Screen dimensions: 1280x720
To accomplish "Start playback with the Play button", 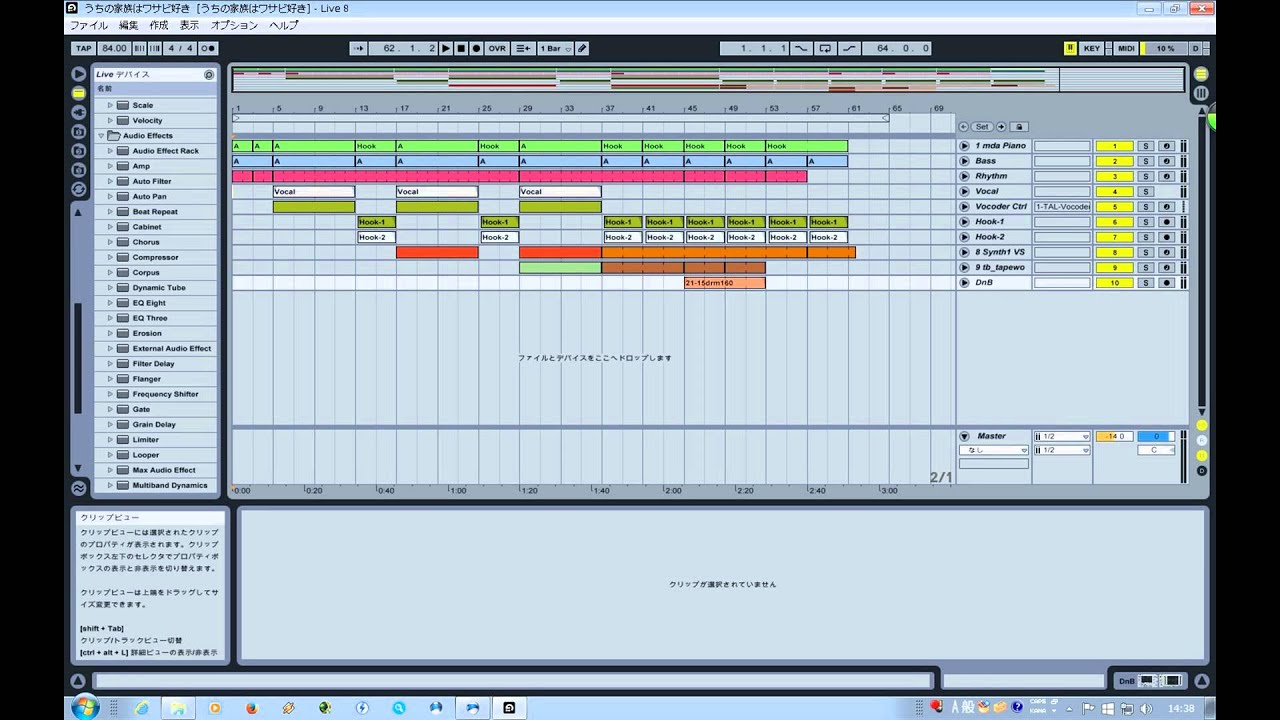I will click(x=446, y=48).
